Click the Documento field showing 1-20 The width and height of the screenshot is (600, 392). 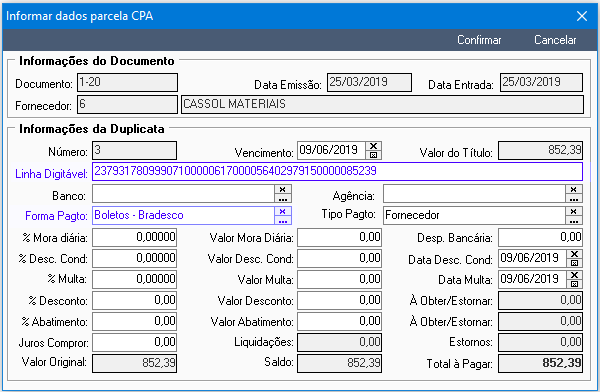pos(127,83)
